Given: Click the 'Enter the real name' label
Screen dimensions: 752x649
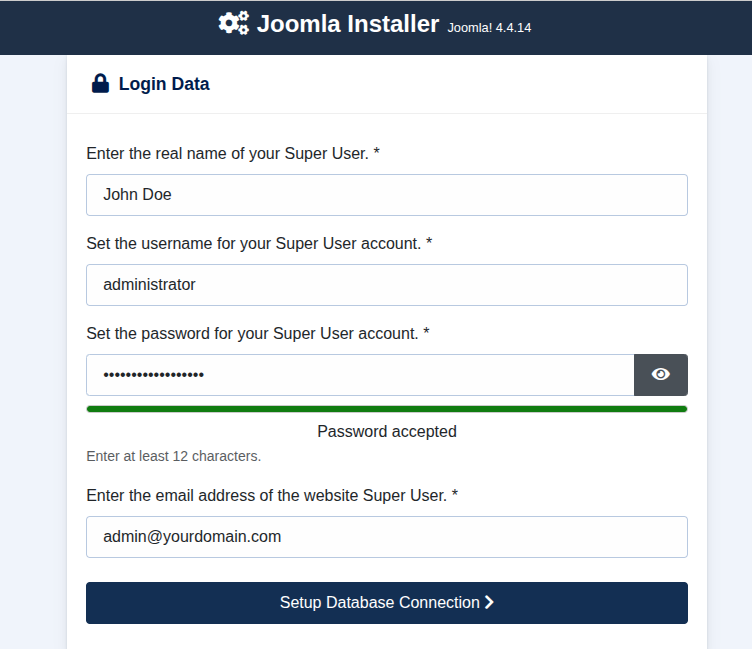Looking at the screenshot, I should pyautogui.click(x=233, y=153).
